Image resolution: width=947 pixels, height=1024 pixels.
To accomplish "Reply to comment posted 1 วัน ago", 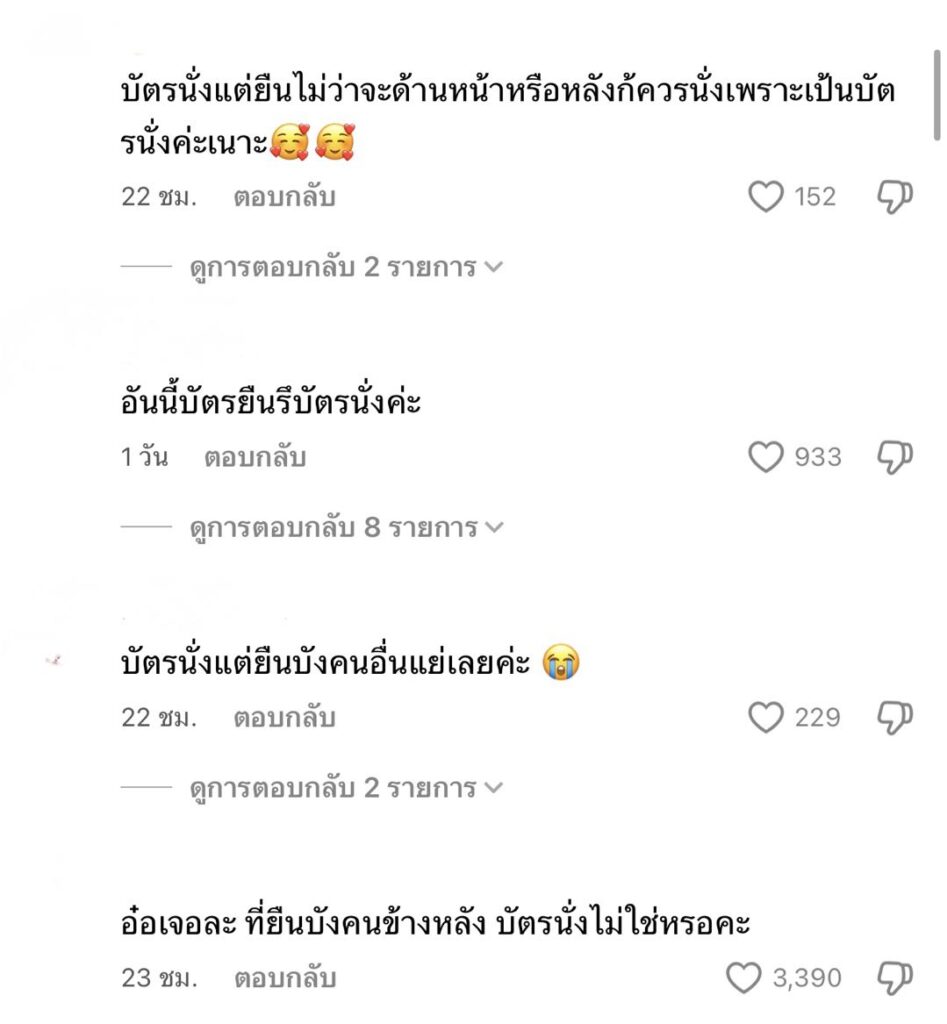I will [x=255, y=458].
